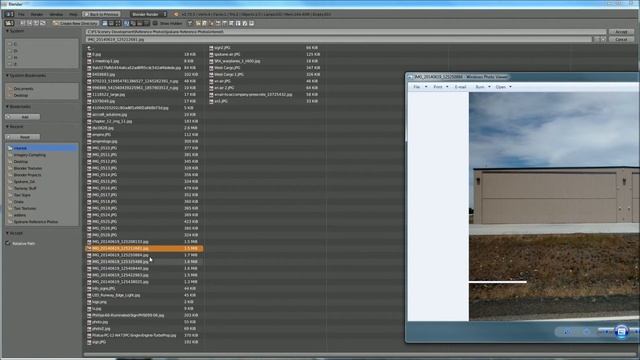640x360 pixels.
Task: Click the directory path field
Action: pyautogui.click(x=346, y=31)
